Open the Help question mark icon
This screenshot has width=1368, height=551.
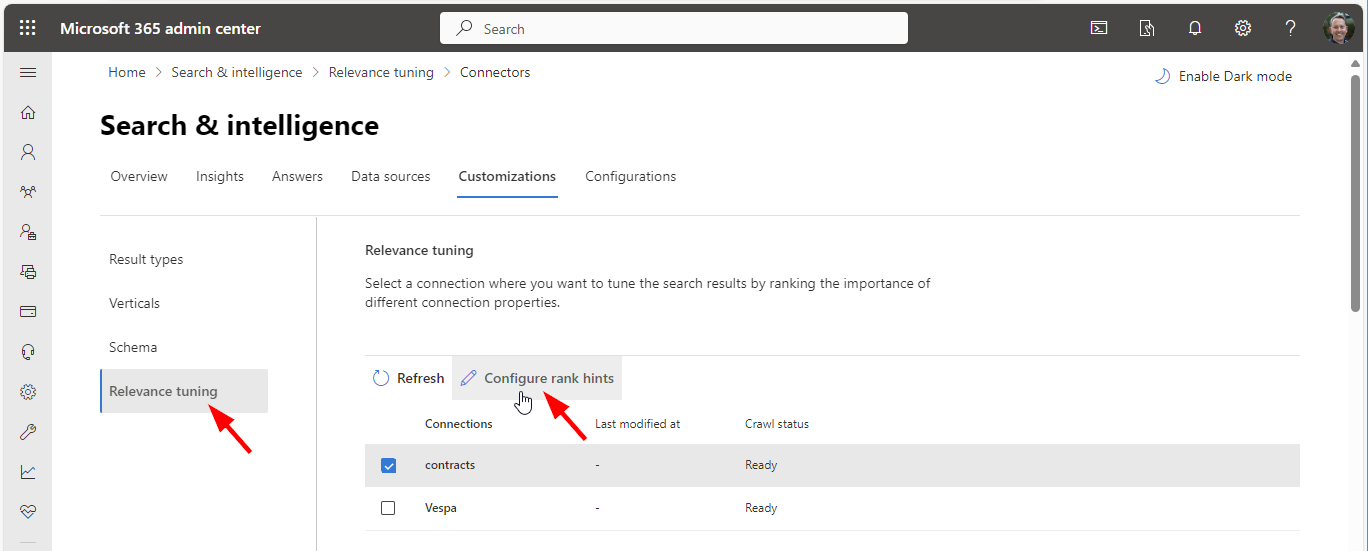1291,28
